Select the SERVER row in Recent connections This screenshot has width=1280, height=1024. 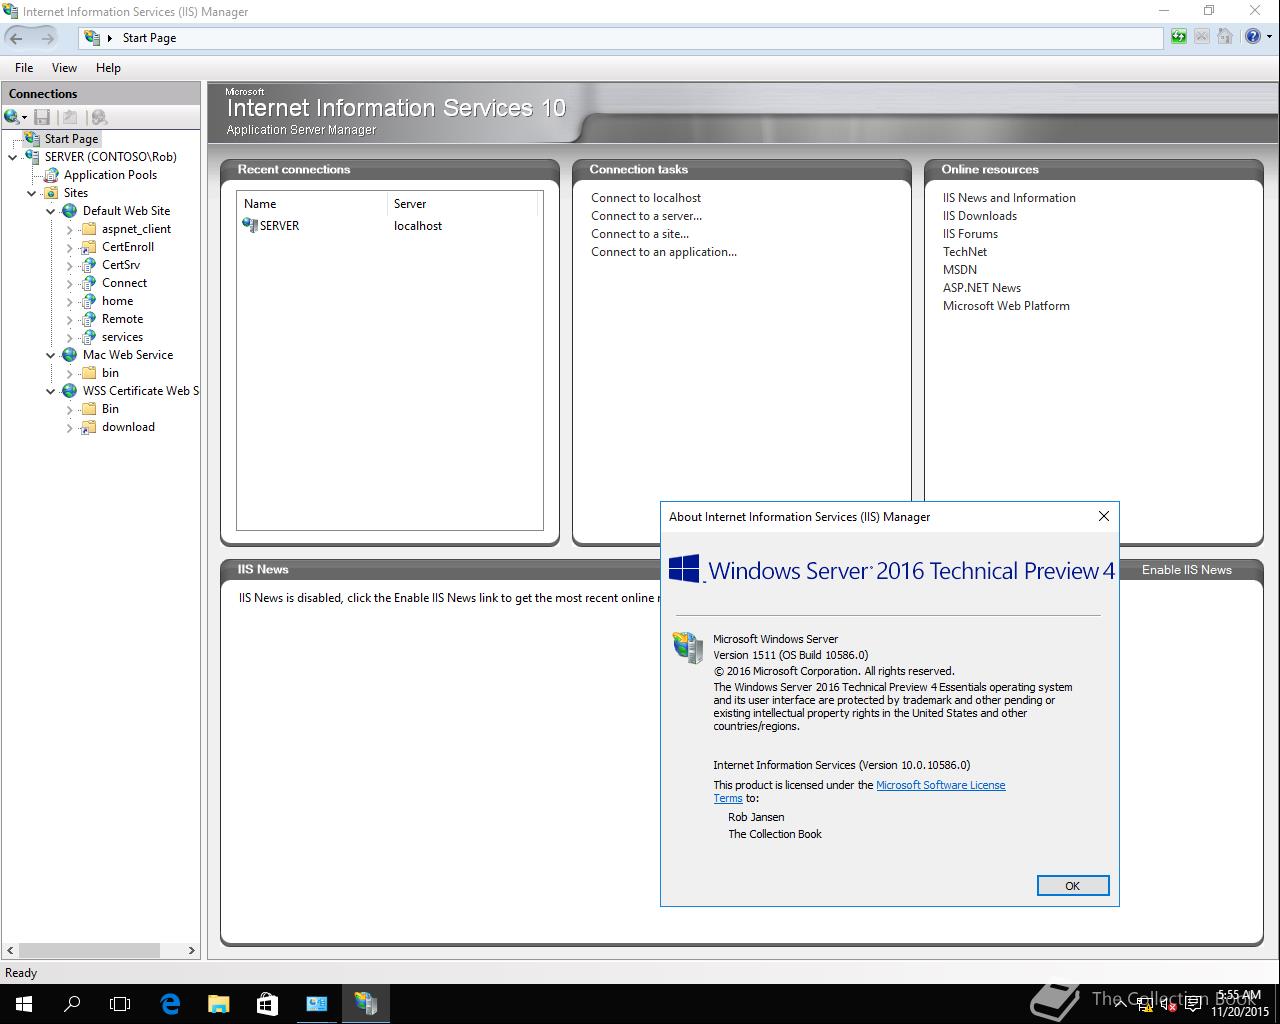(x=389, y=226)
